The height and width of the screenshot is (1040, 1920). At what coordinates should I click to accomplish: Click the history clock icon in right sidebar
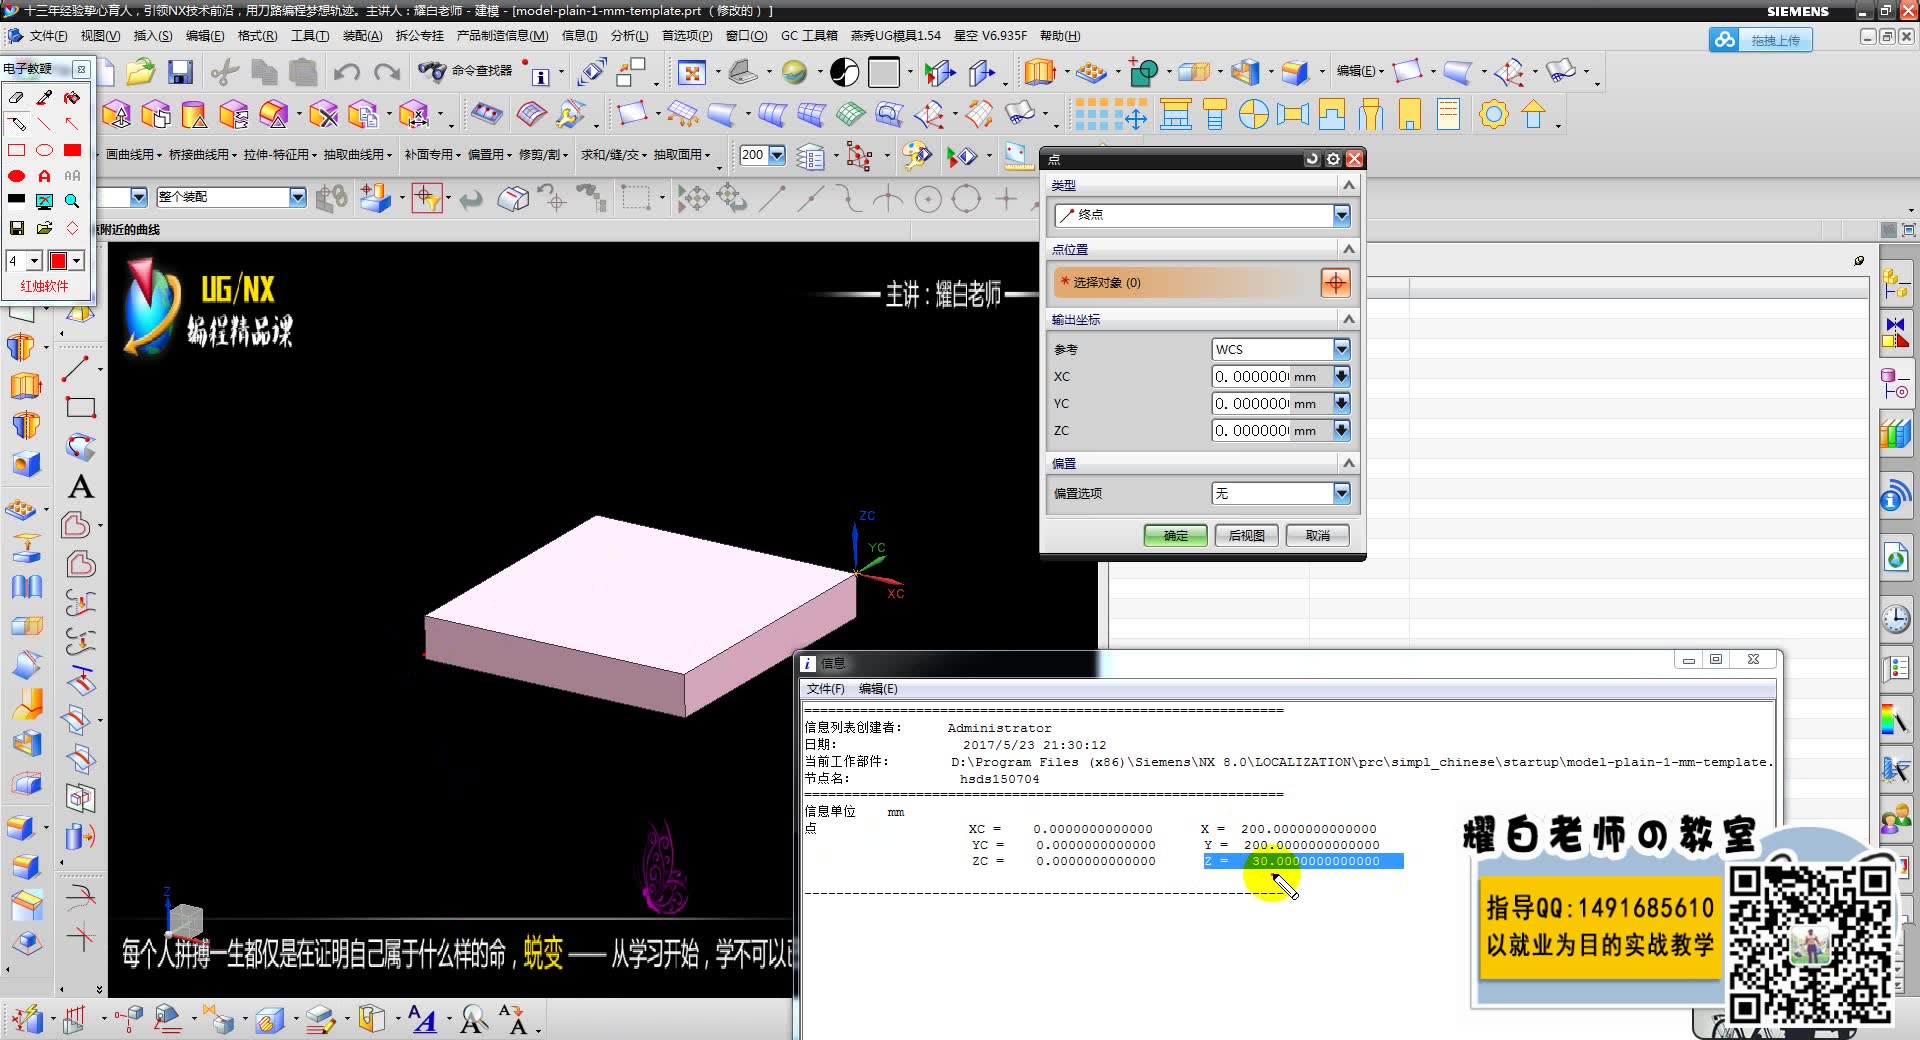pos(1896,620)
